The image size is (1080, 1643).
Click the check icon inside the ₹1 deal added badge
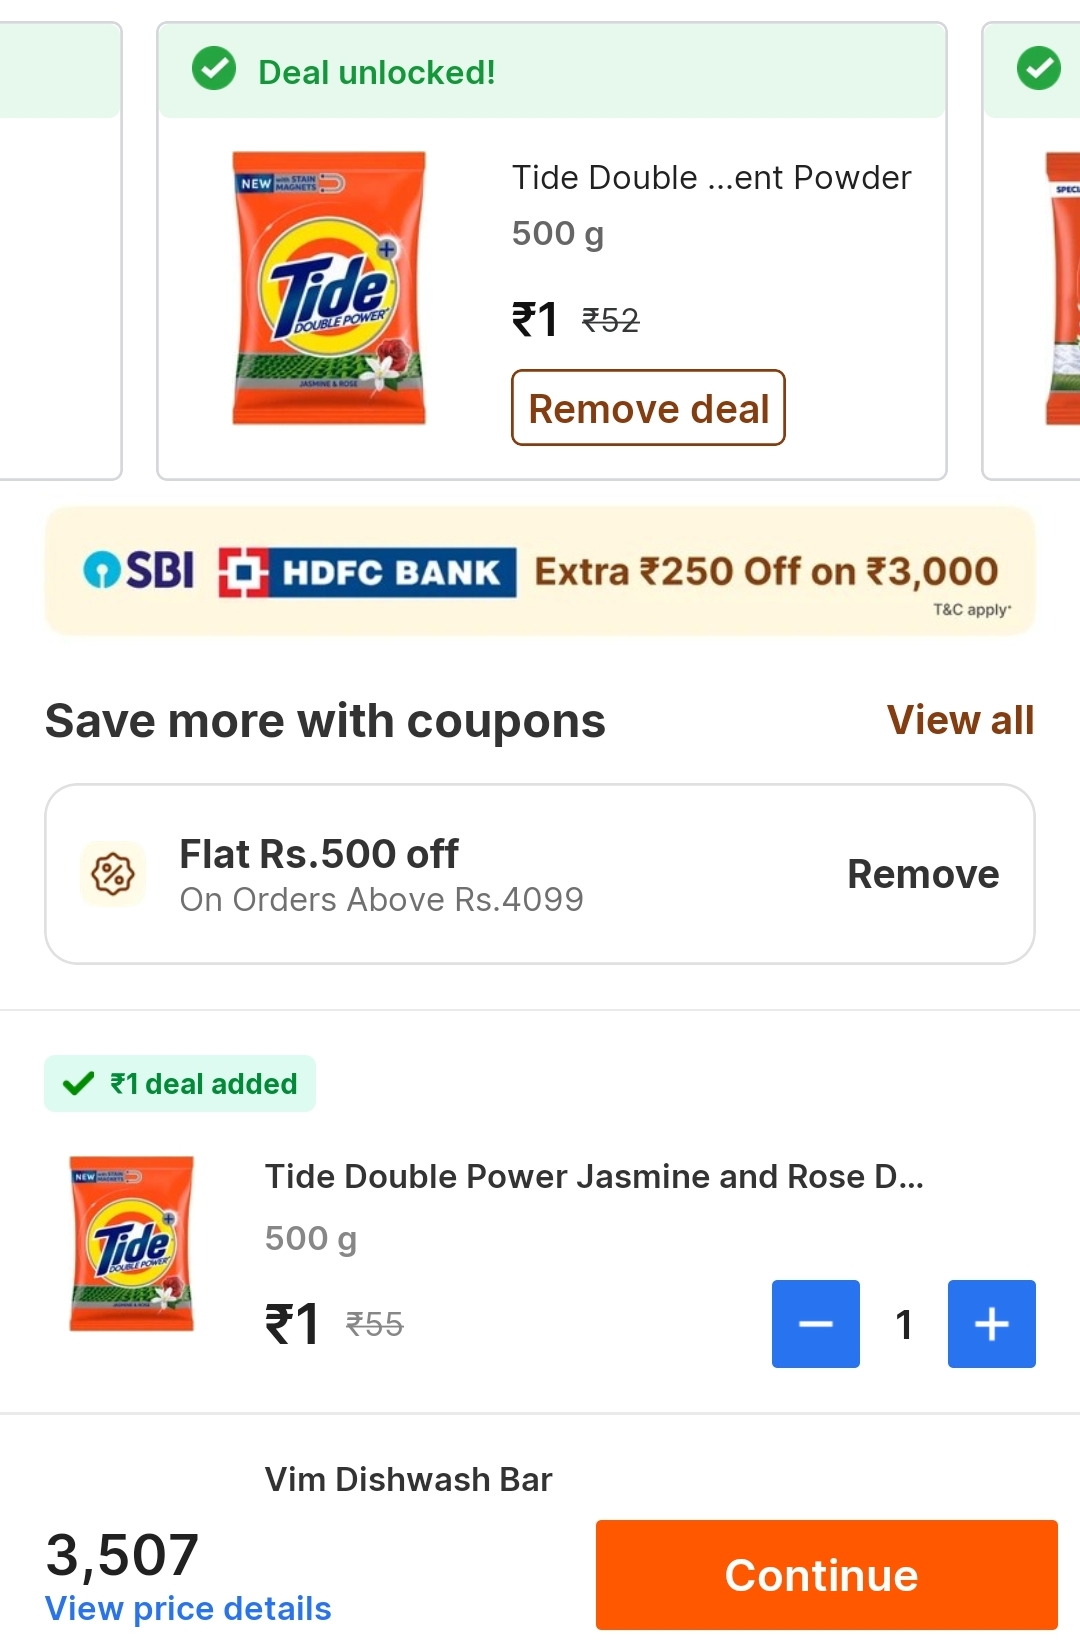pyautogui.click(x=79, y=1083)
